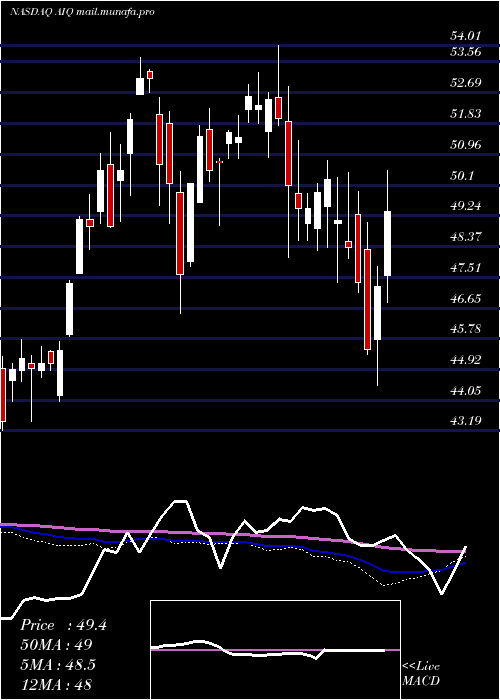Select the 49.24 price level label
Image resolution: width=500 pixels, height=700 pixels.
click(466, 206)
